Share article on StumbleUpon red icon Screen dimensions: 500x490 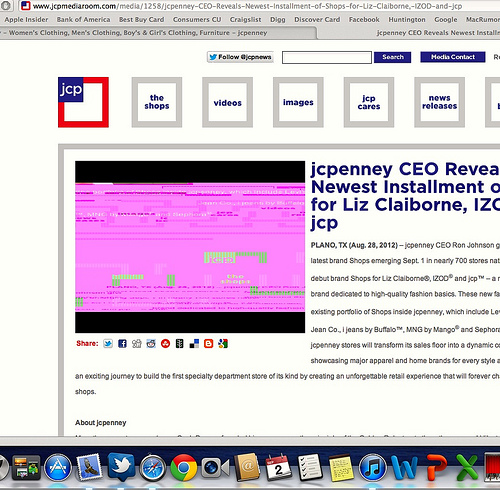(165, 344)
